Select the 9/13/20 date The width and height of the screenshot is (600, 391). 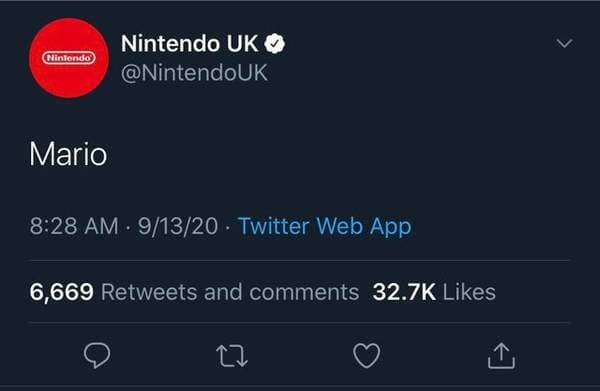point(178,226)
